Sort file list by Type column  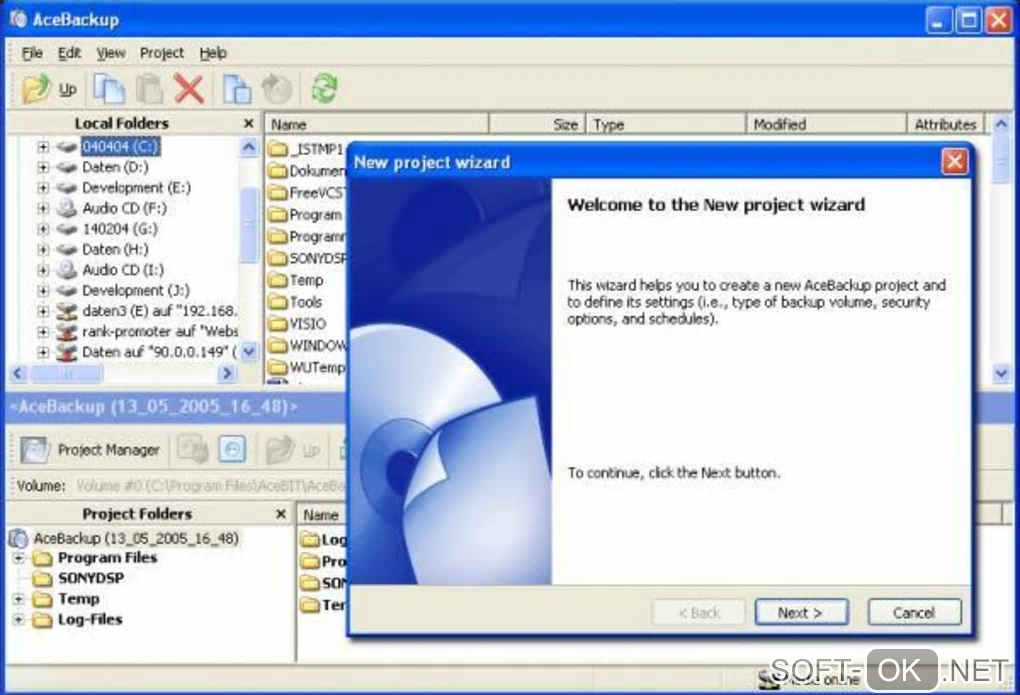[665, 124]
